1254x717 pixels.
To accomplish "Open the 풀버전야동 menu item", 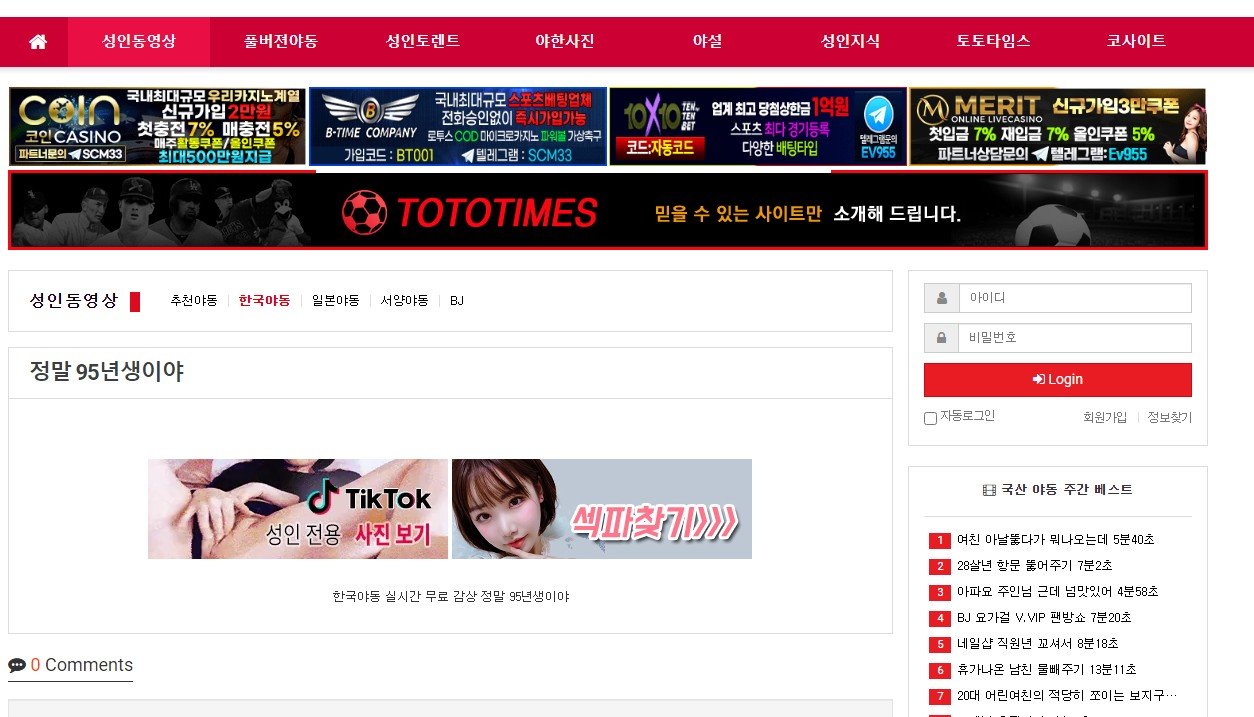I will (x=281, y=42).
